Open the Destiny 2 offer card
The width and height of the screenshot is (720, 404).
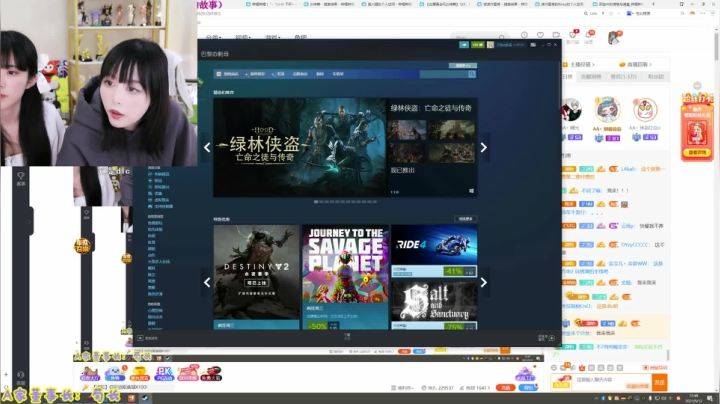click(256, 277)
